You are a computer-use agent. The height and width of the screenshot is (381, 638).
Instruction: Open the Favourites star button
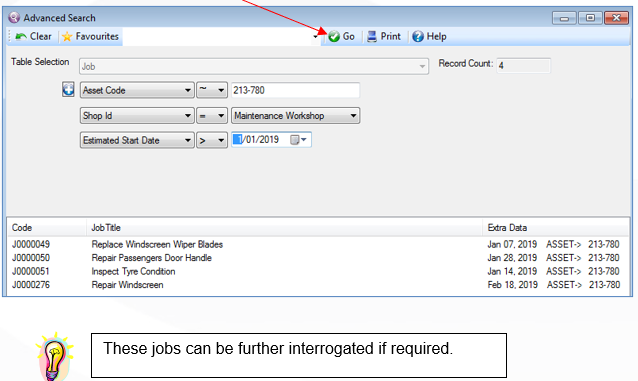pos(90,37)
